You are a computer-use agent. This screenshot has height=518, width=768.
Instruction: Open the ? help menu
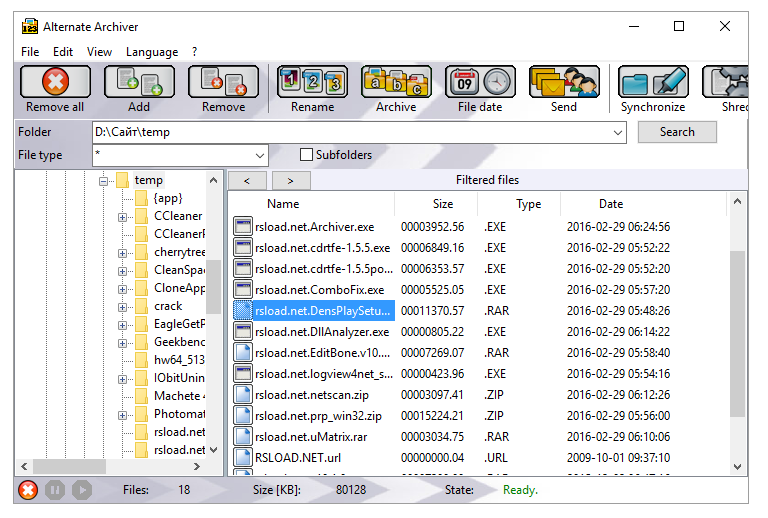point(194,52)
